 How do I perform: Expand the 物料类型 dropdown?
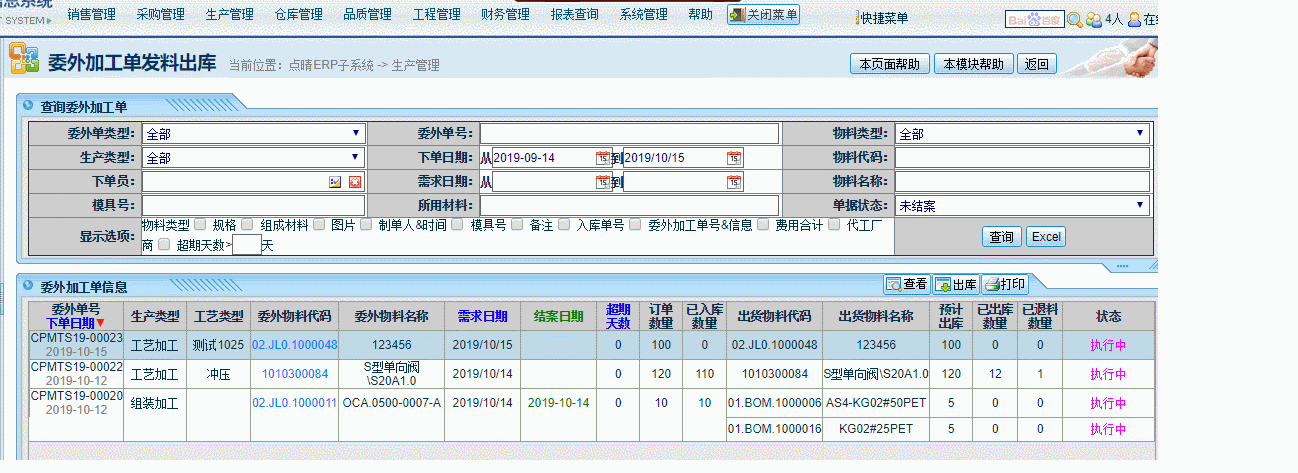[1021, 134]
